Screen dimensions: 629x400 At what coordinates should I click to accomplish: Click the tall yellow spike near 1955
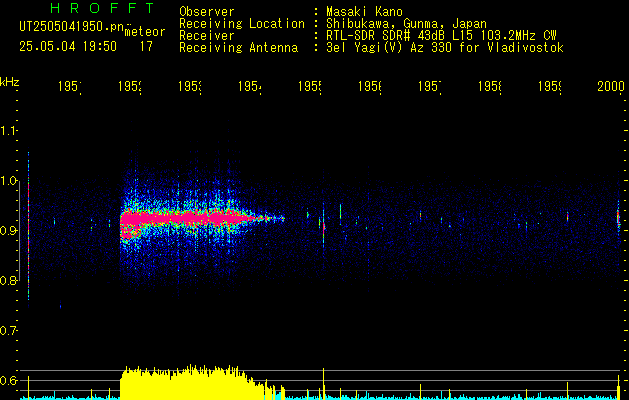[x=323, y=384]
